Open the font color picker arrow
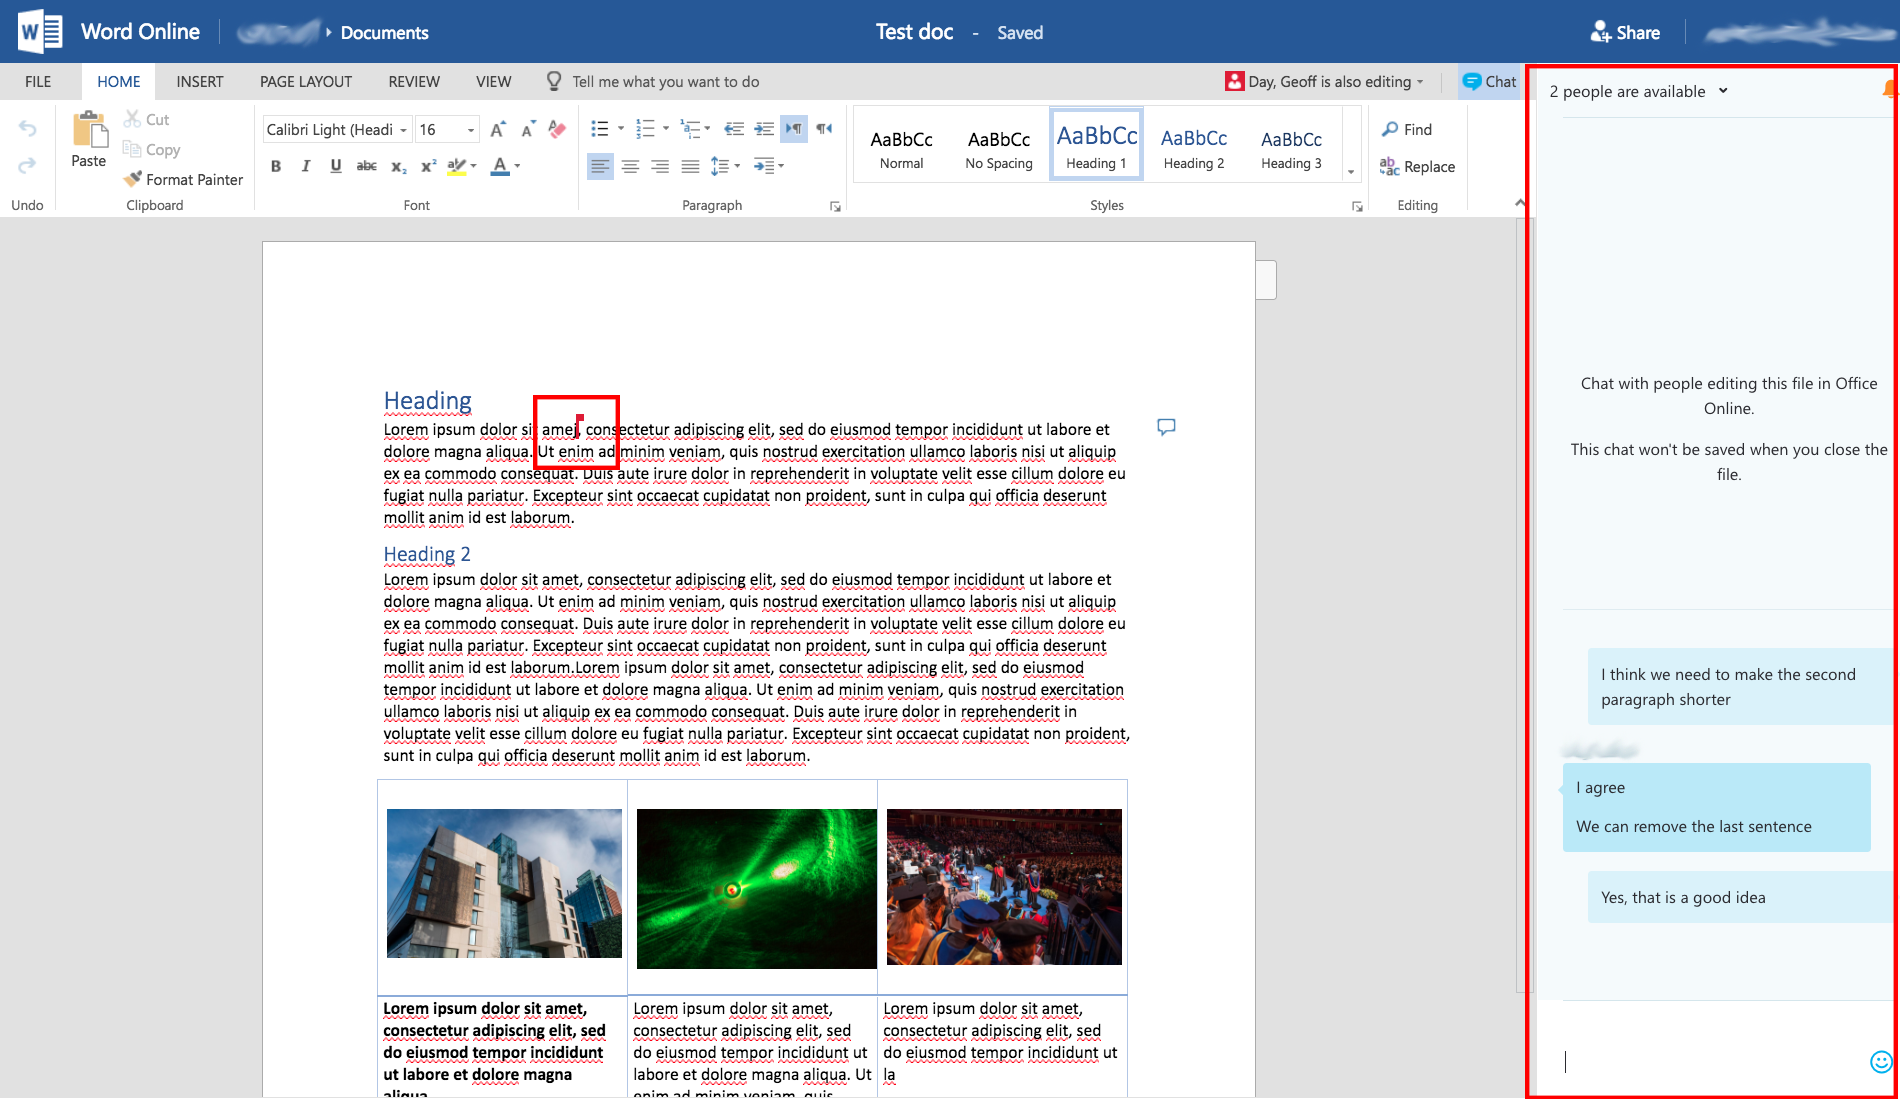The image size is (1900, 1099). pyautogui.click(x=517, y=166)
